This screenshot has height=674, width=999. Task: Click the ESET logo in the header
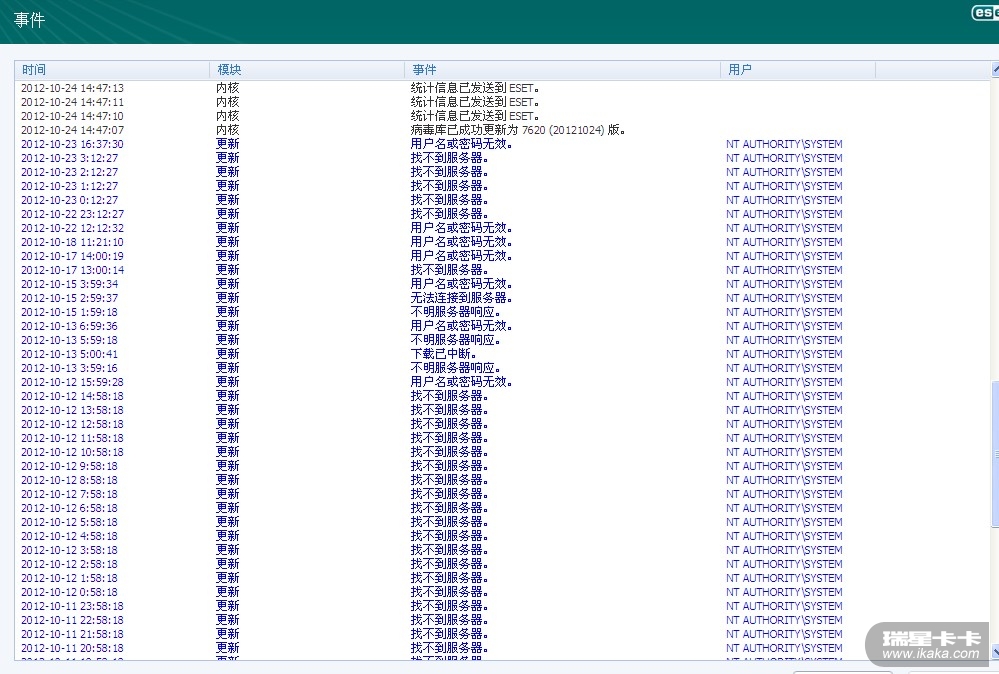coord(984,13)
